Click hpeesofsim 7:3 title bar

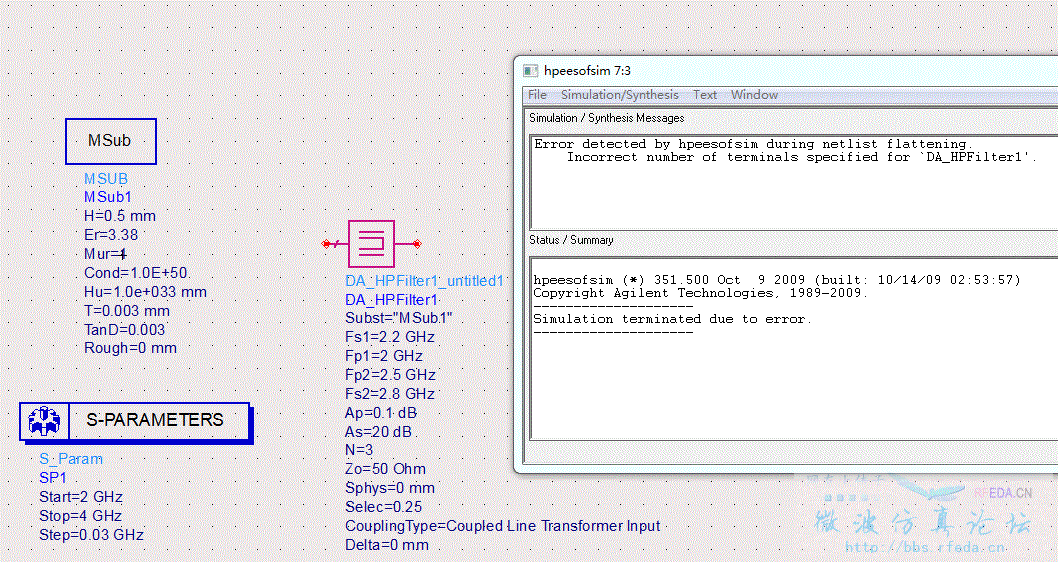tap(786, 71)
